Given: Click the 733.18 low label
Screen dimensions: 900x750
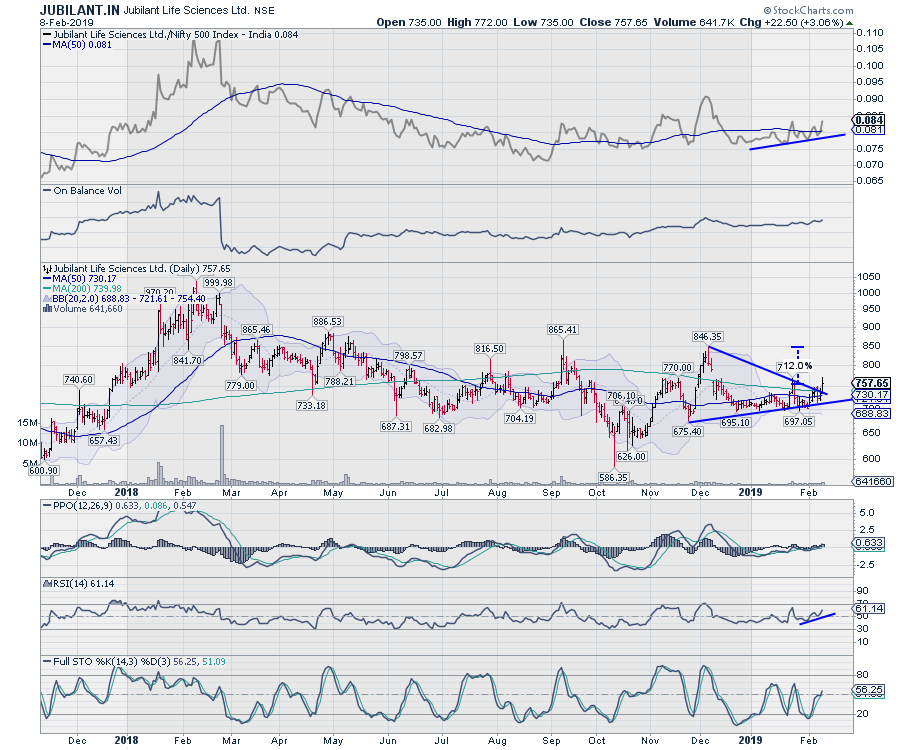Looking at the screenshot, I should point(311,405).
